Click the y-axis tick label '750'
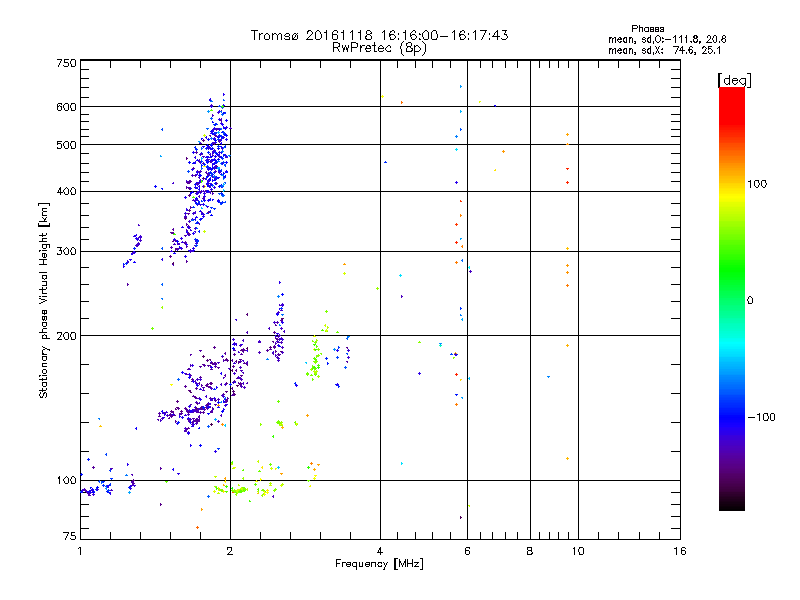 tap(66, 63)
